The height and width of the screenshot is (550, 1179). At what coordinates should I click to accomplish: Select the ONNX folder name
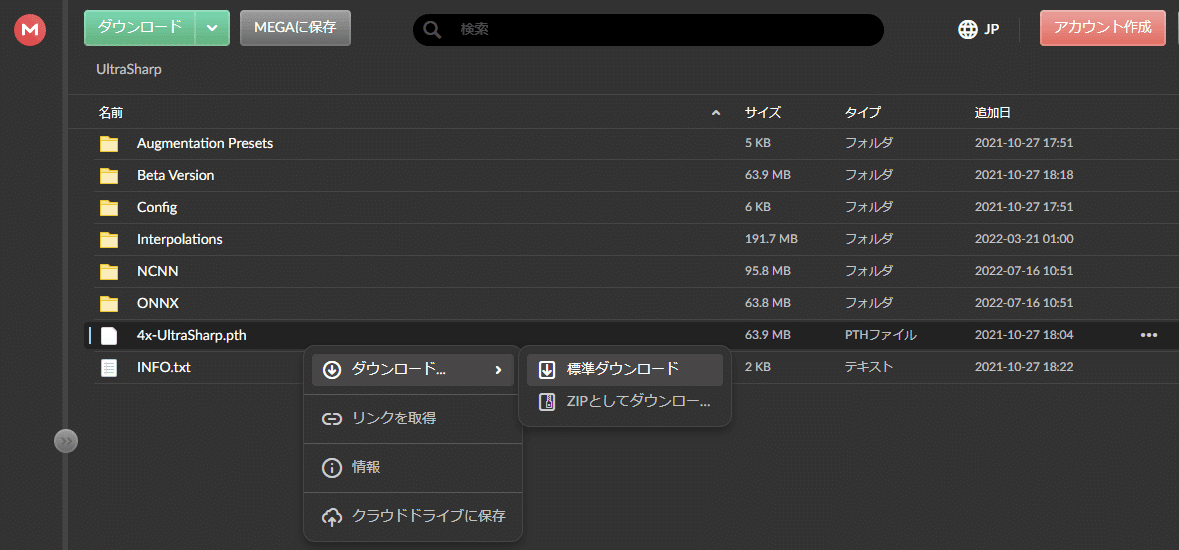coord(157,303)
